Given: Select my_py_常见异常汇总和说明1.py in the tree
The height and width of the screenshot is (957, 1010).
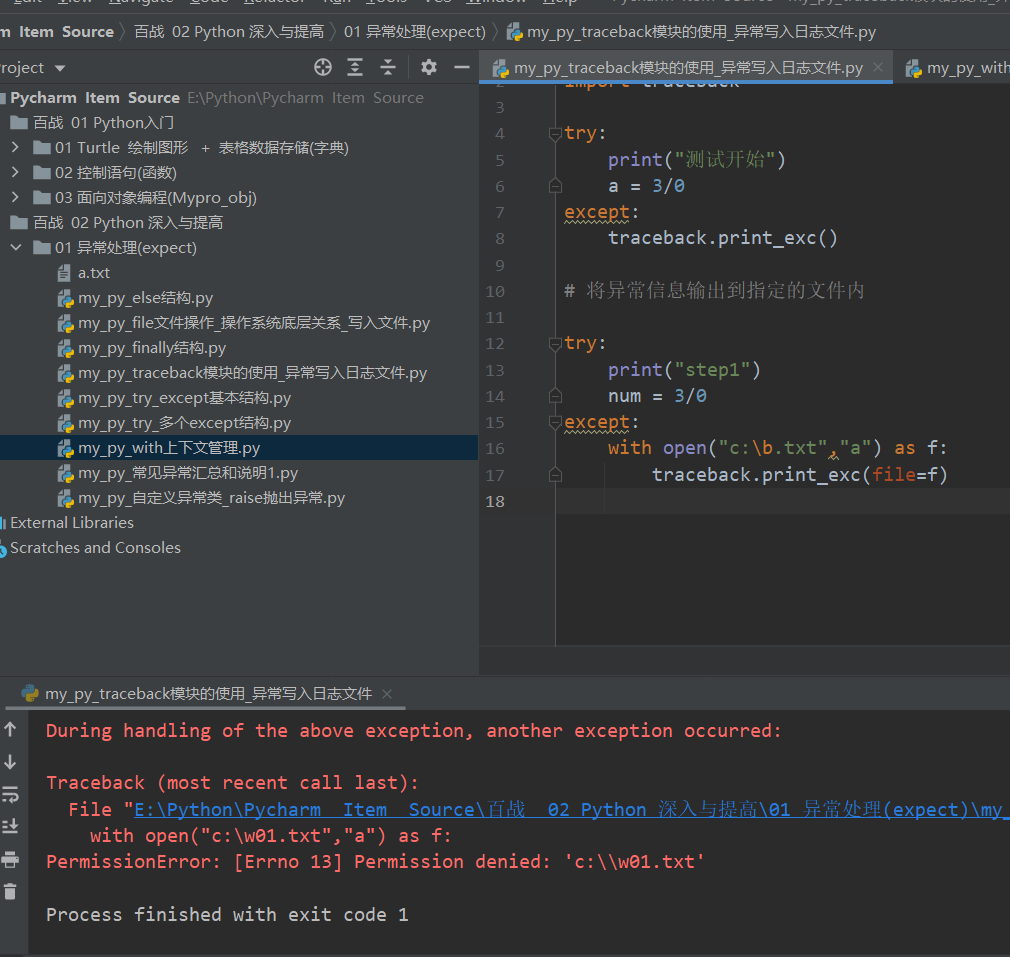Looking at the screenshot, I should pyautogui.click(x=187, y=473).
